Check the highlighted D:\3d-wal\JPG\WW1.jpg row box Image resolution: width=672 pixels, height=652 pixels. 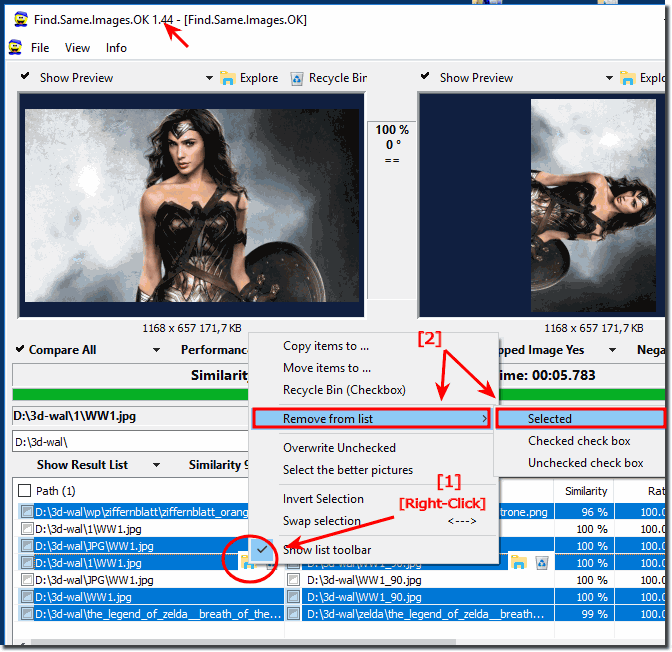[27, 545]
